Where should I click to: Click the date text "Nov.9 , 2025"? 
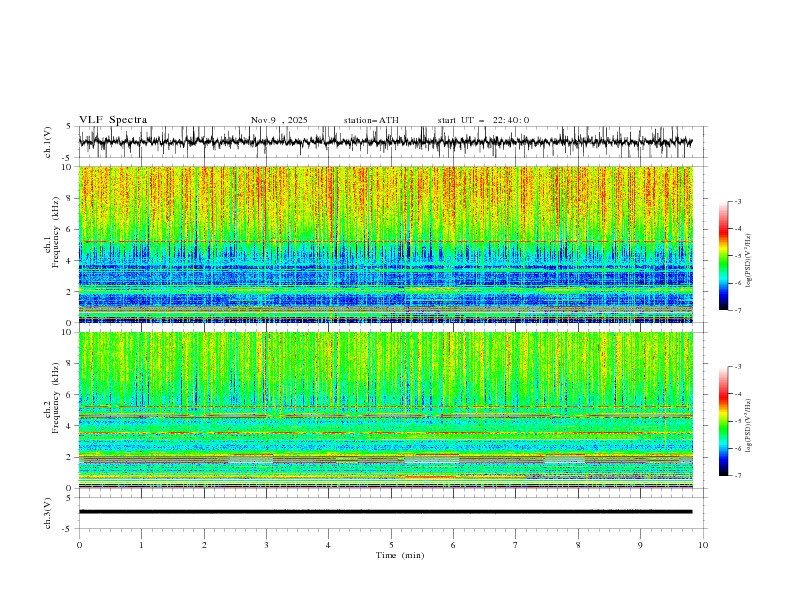pos(279,120)
